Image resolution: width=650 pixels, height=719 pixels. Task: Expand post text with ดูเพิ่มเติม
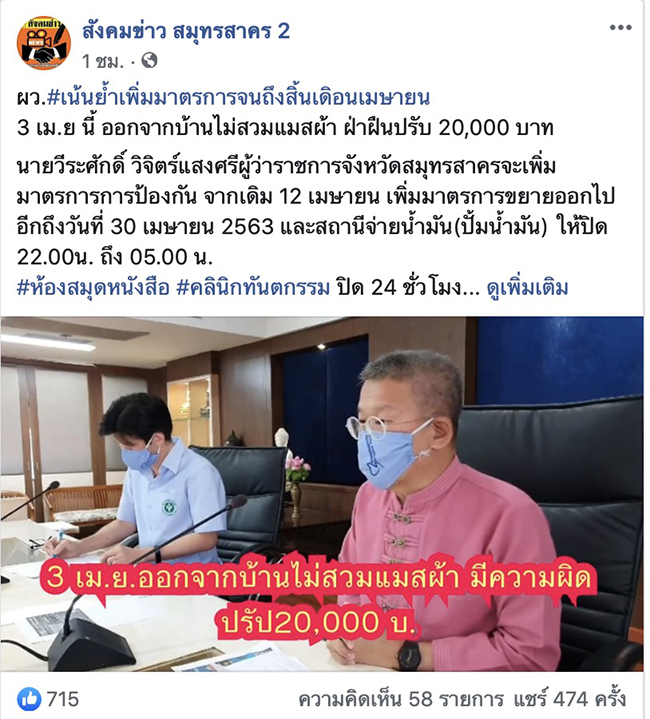click(527, 288)
